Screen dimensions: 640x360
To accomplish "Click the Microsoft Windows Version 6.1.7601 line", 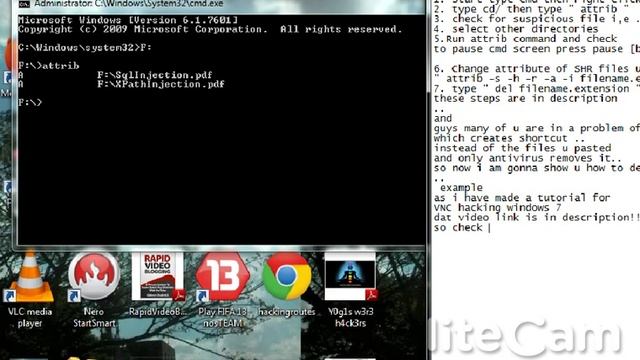I will [x=128, y=20].
